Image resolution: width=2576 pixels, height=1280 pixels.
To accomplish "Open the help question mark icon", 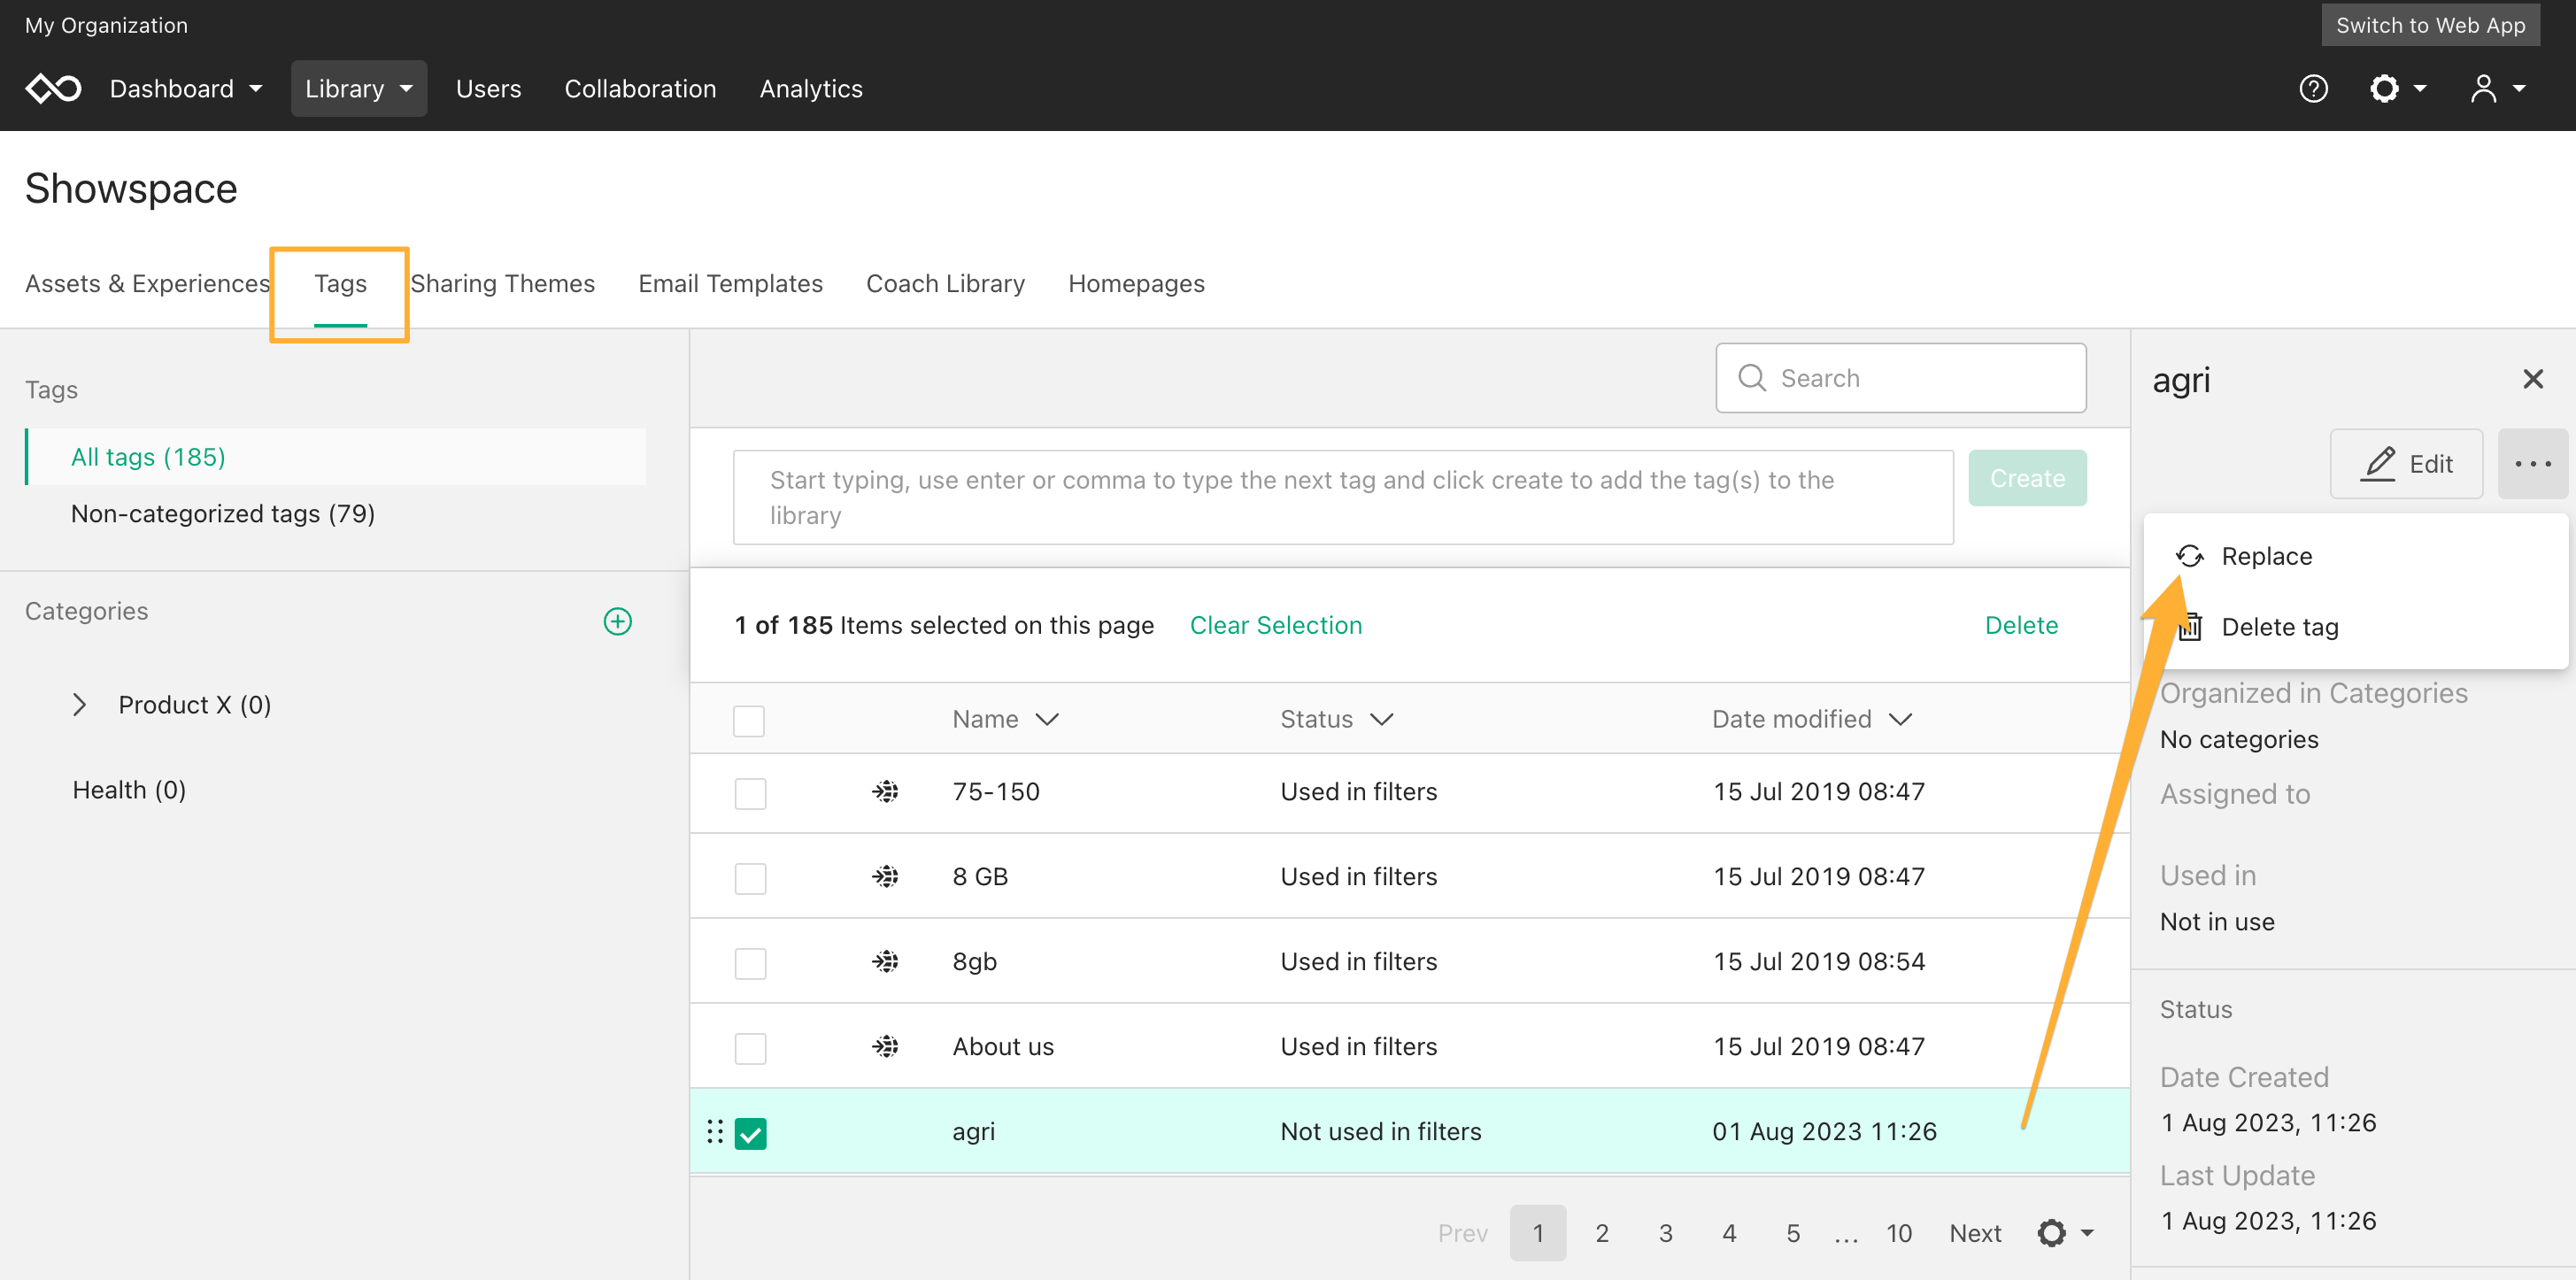I will (x=2313, y=89).
